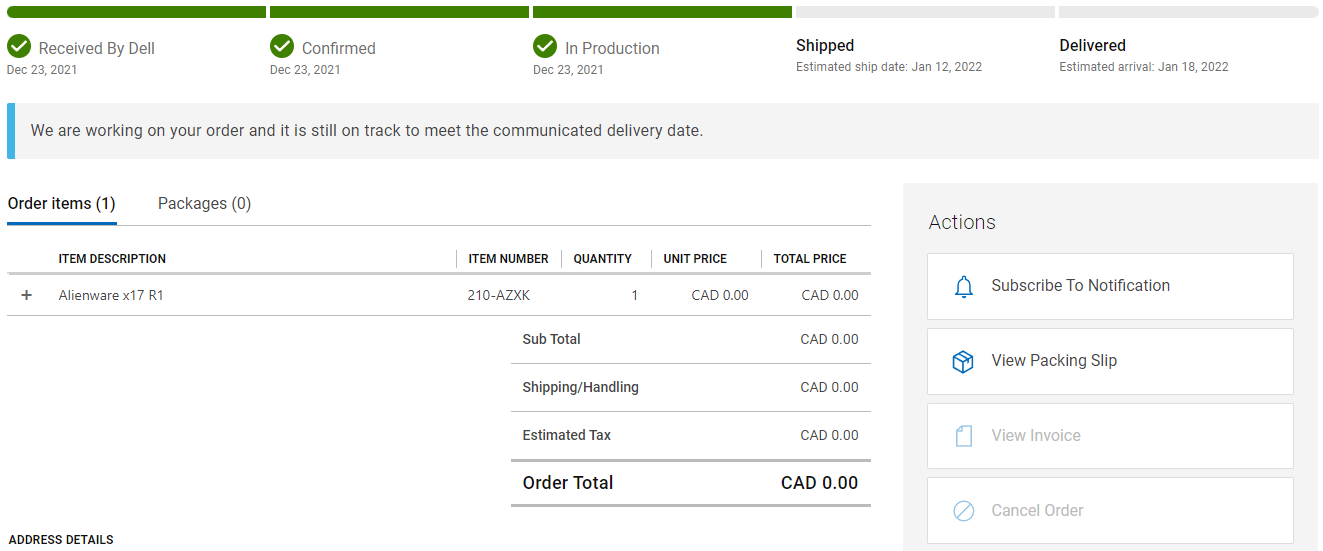Screen dimensions: 1323x551
Task: Open Subscribe To Notification action
Action: pos(1110,286)
